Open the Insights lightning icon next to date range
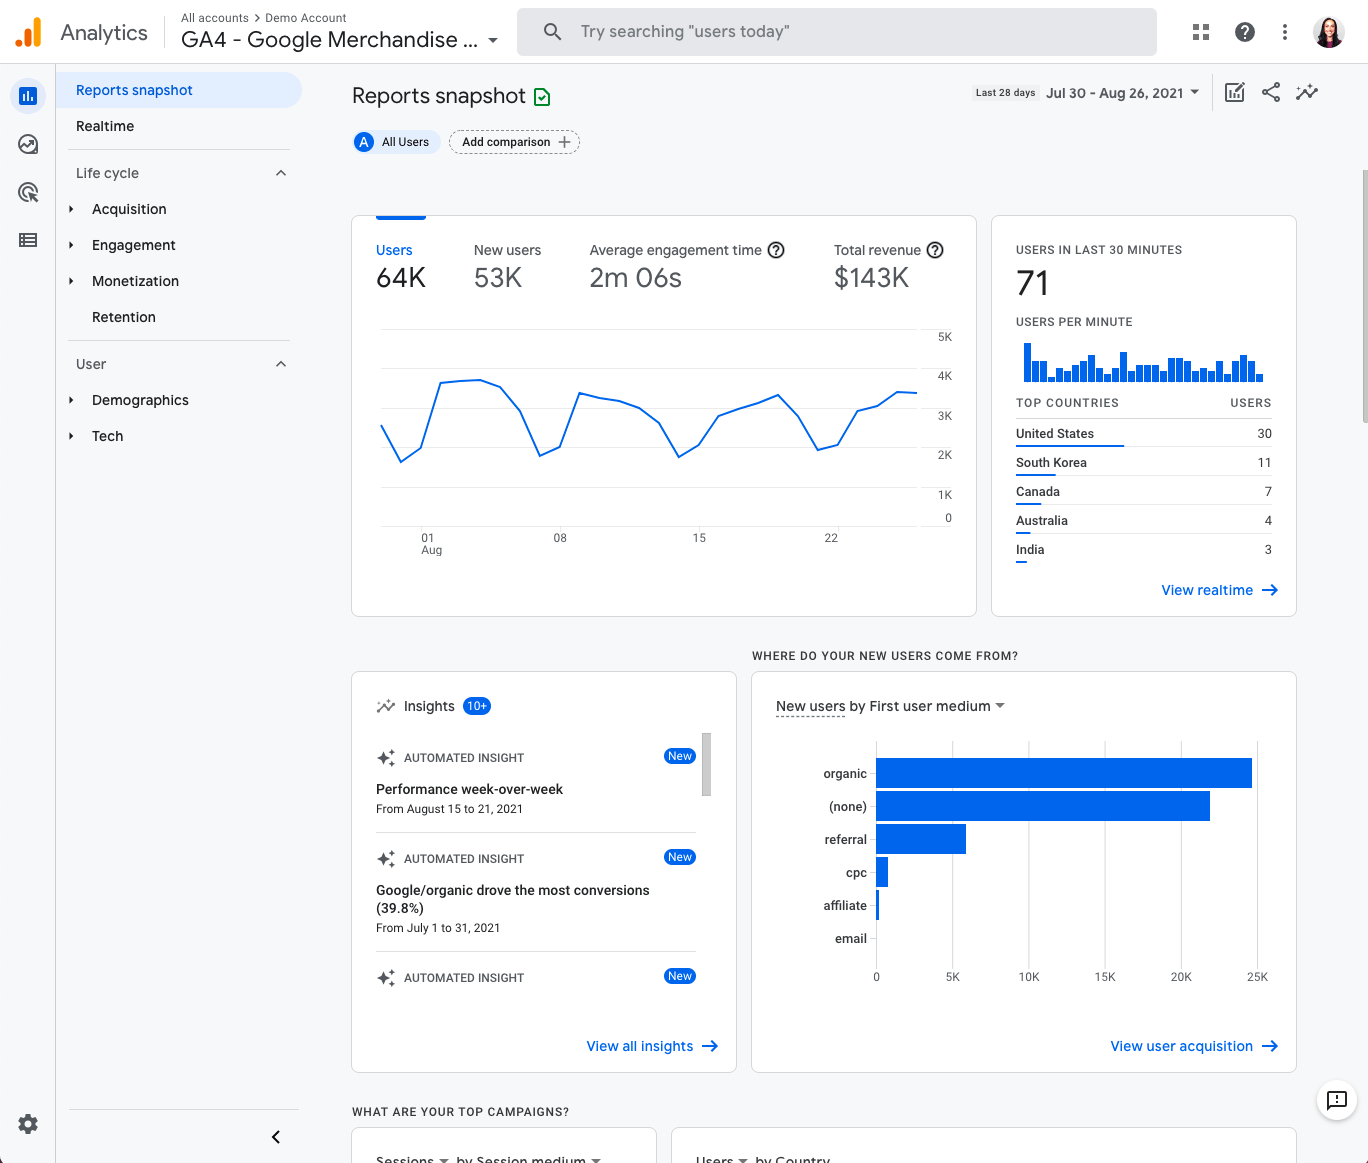 tap(1307, 92)
